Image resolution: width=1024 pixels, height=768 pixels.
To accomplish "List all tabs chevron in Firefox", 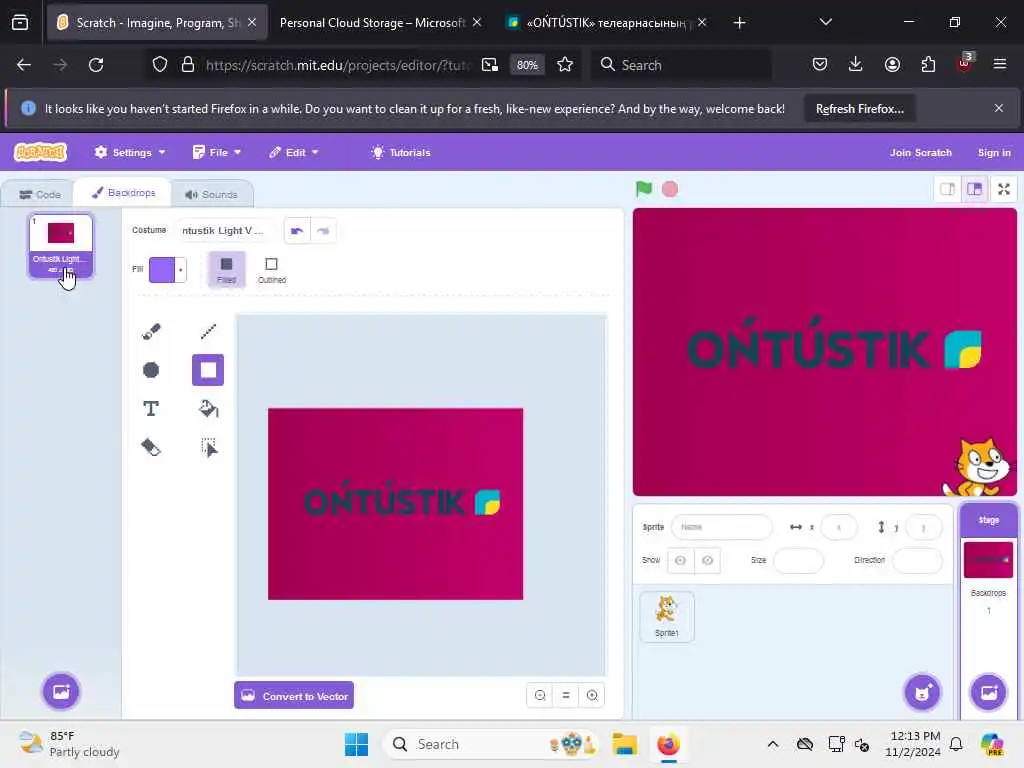I will 825,22.
